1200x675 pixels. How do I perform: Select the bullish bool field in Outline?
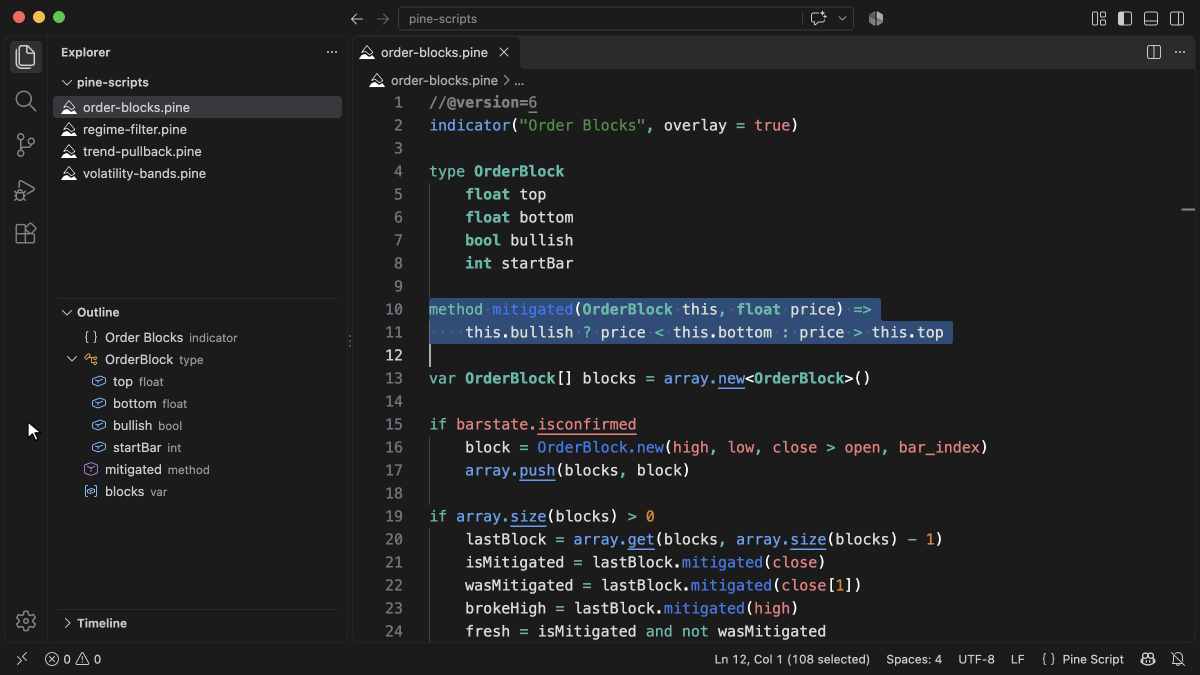[198, 425]
